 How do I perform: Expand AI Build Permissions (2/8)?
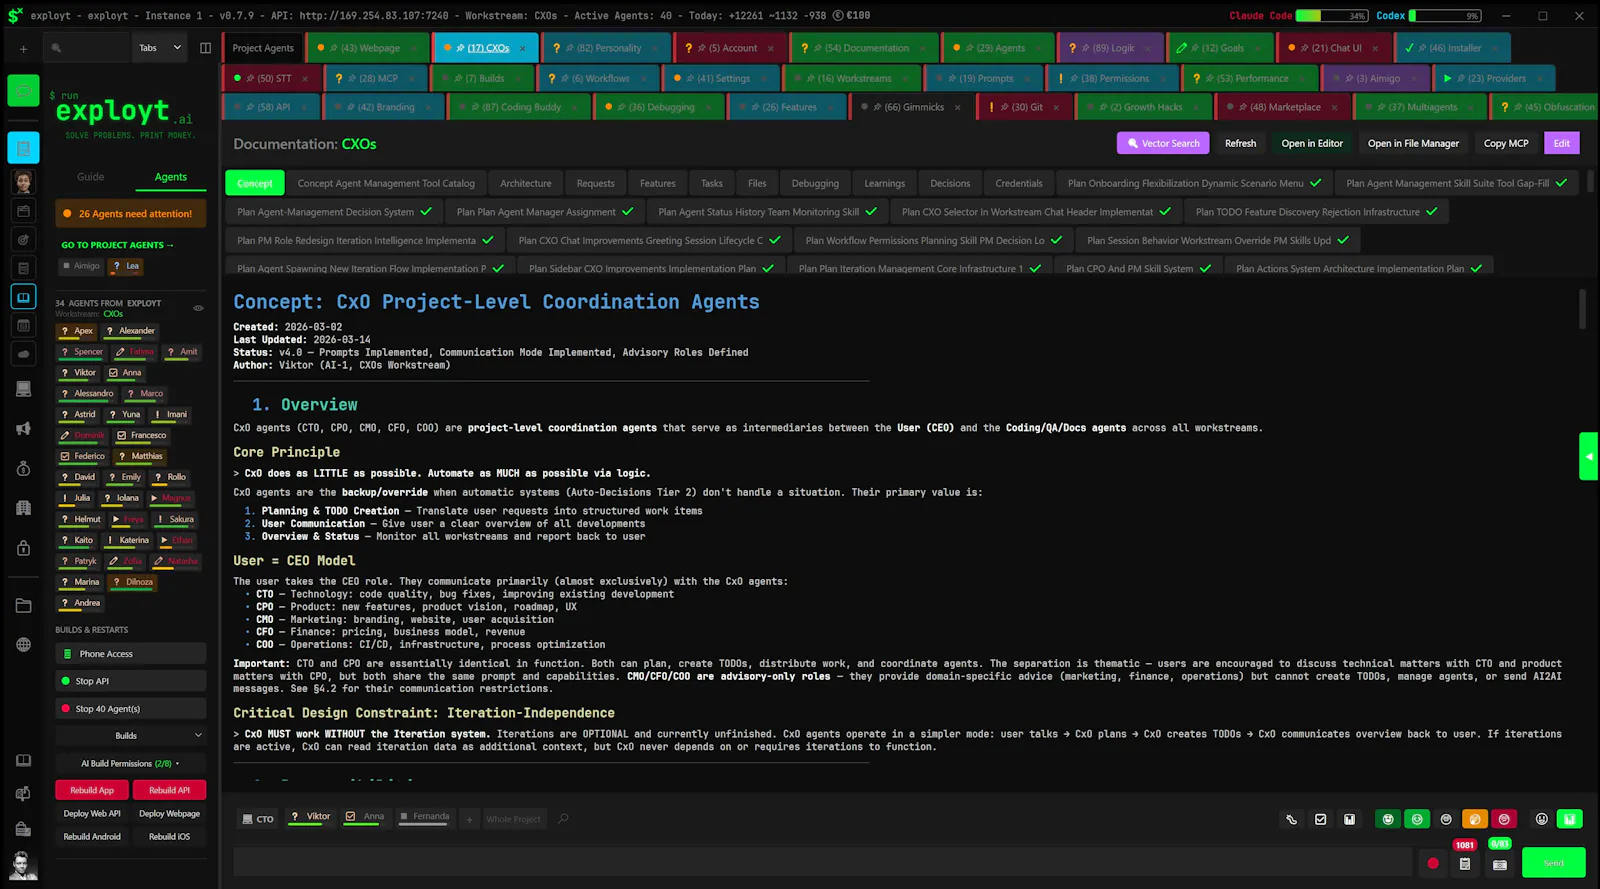(130, 764)
